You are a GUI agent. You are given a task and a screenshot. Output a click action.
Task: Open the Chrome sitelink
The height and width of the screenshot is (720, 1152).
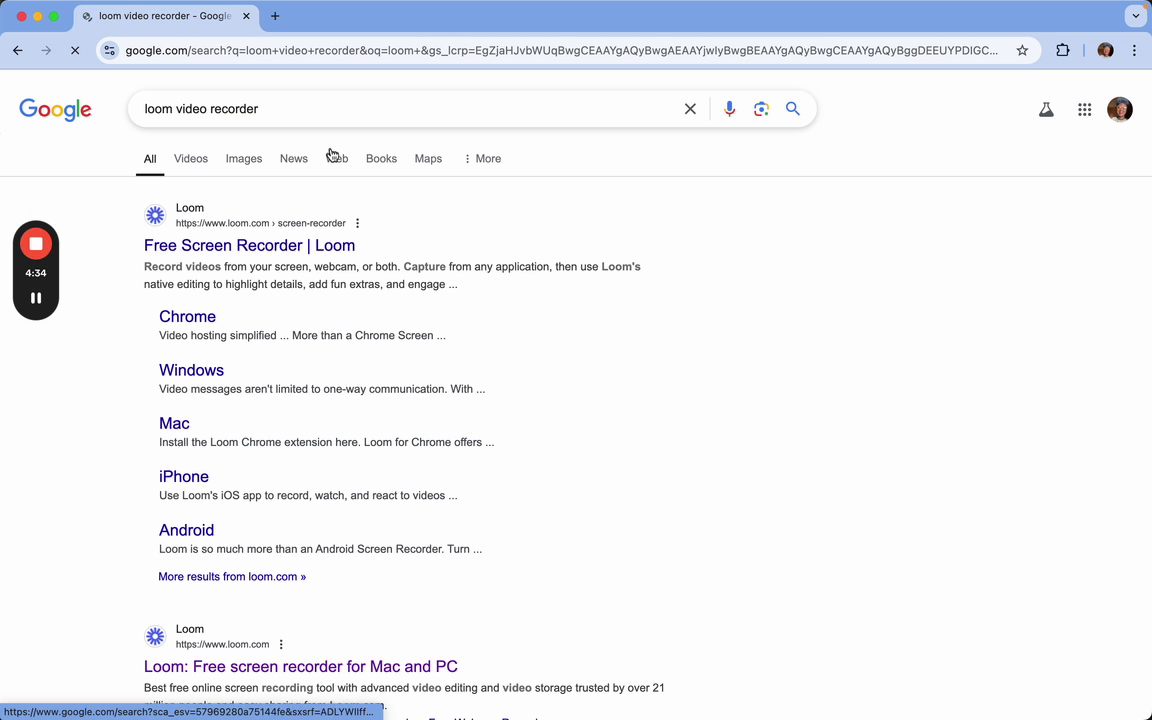pyautogui.click(x=187, y=317)
